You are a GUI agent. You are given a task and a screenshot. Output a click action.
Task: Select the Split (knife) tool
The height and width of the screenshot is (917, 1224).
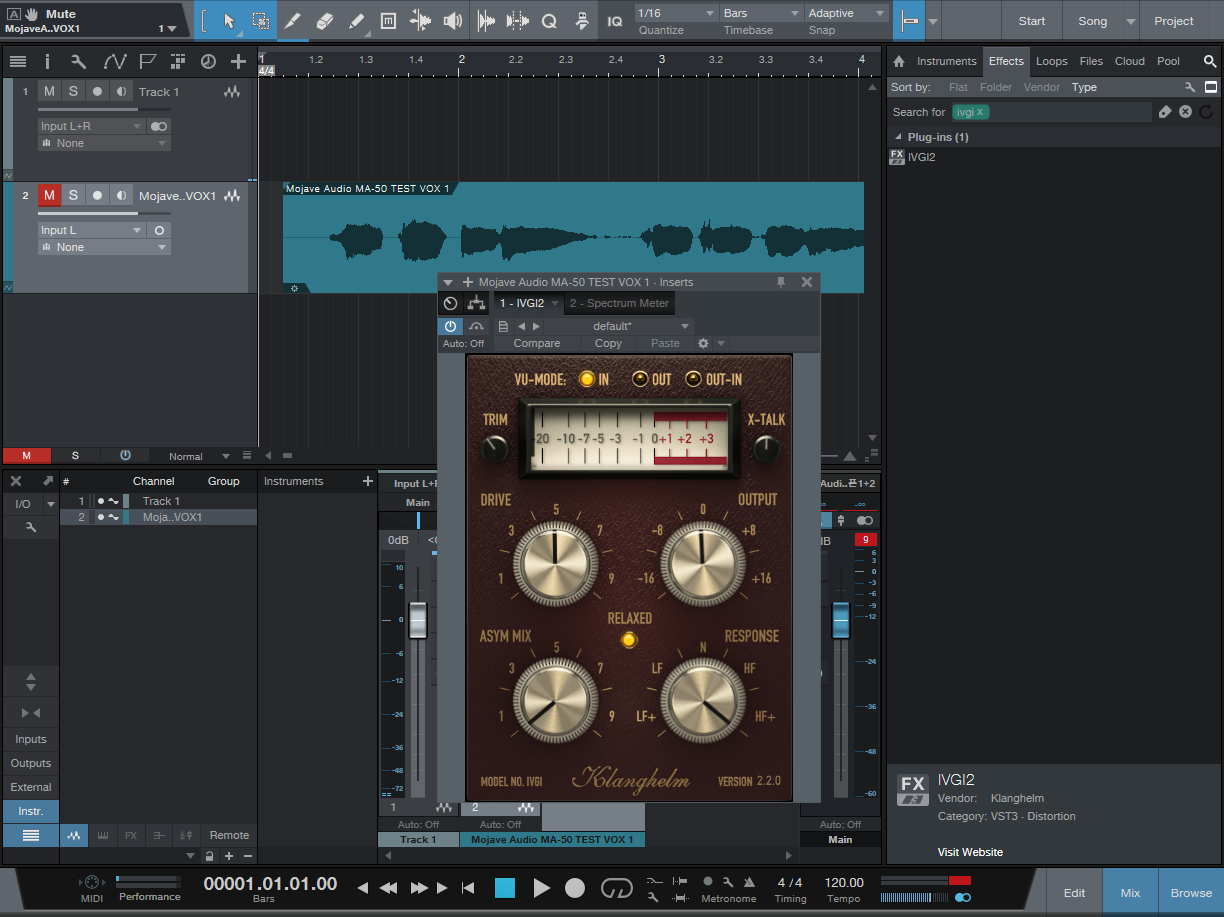pos(292,21)
